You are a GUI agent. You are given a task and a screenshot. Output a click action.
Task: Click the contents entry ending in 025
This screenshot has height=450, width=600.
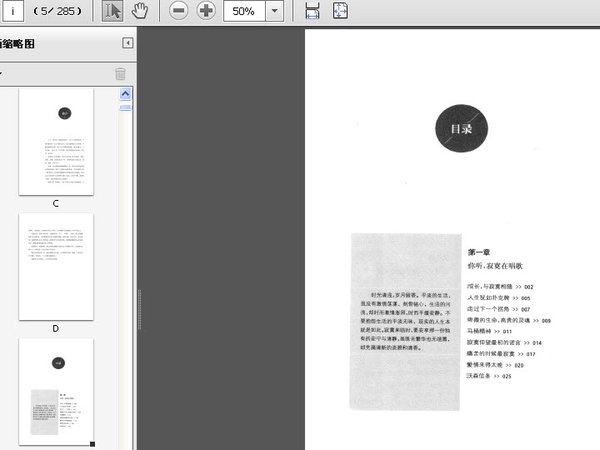(492, 377)
